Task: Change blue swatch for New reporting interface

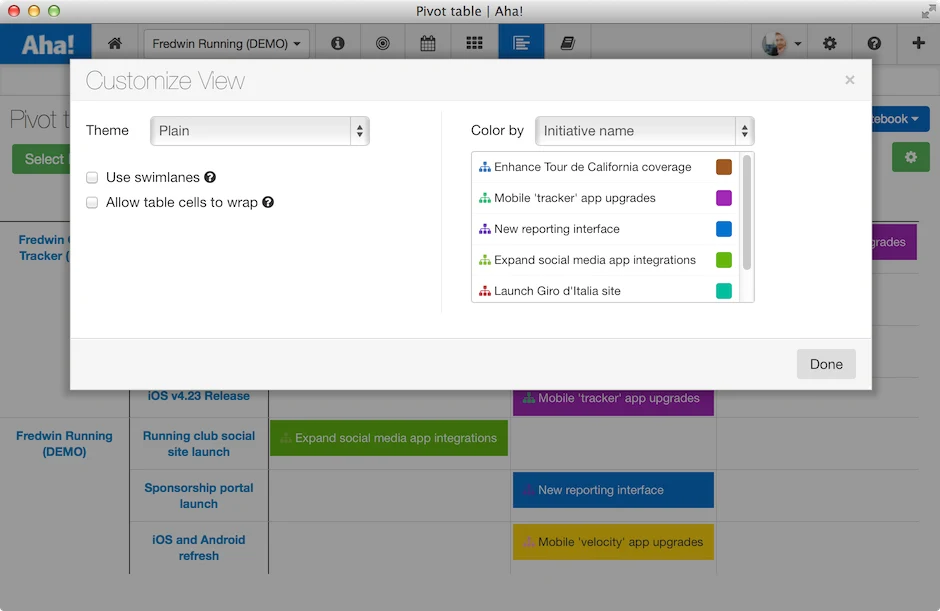Action: coord(724,229)
